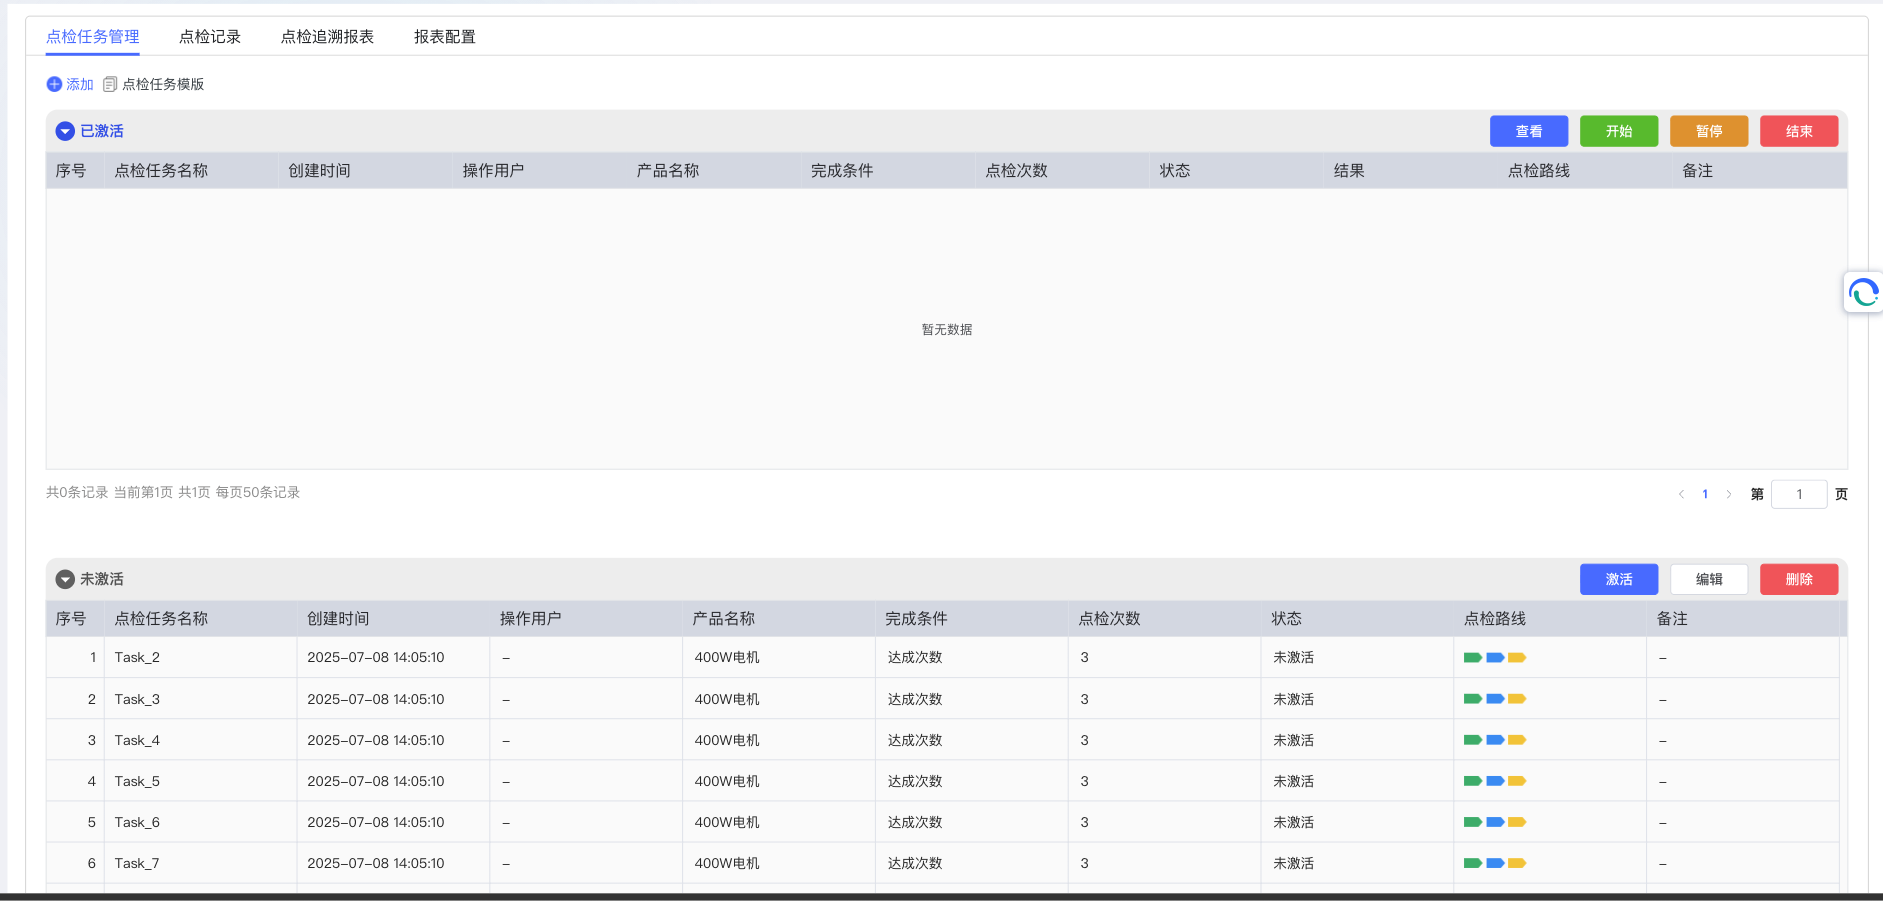Image resolution: width=1883 pixels, height=901 pixels.
Task: Open the inspection task template icon
Action: click(x=110, y=85)
